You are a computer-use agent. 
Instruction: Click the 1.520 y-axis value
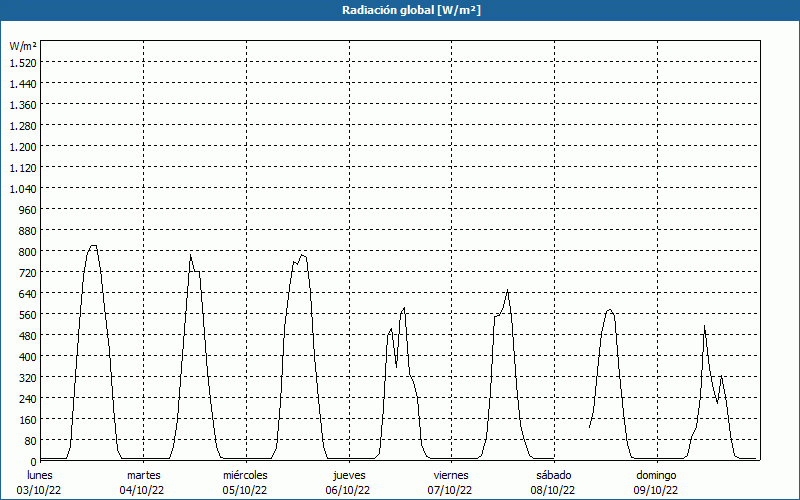(23, 62)
